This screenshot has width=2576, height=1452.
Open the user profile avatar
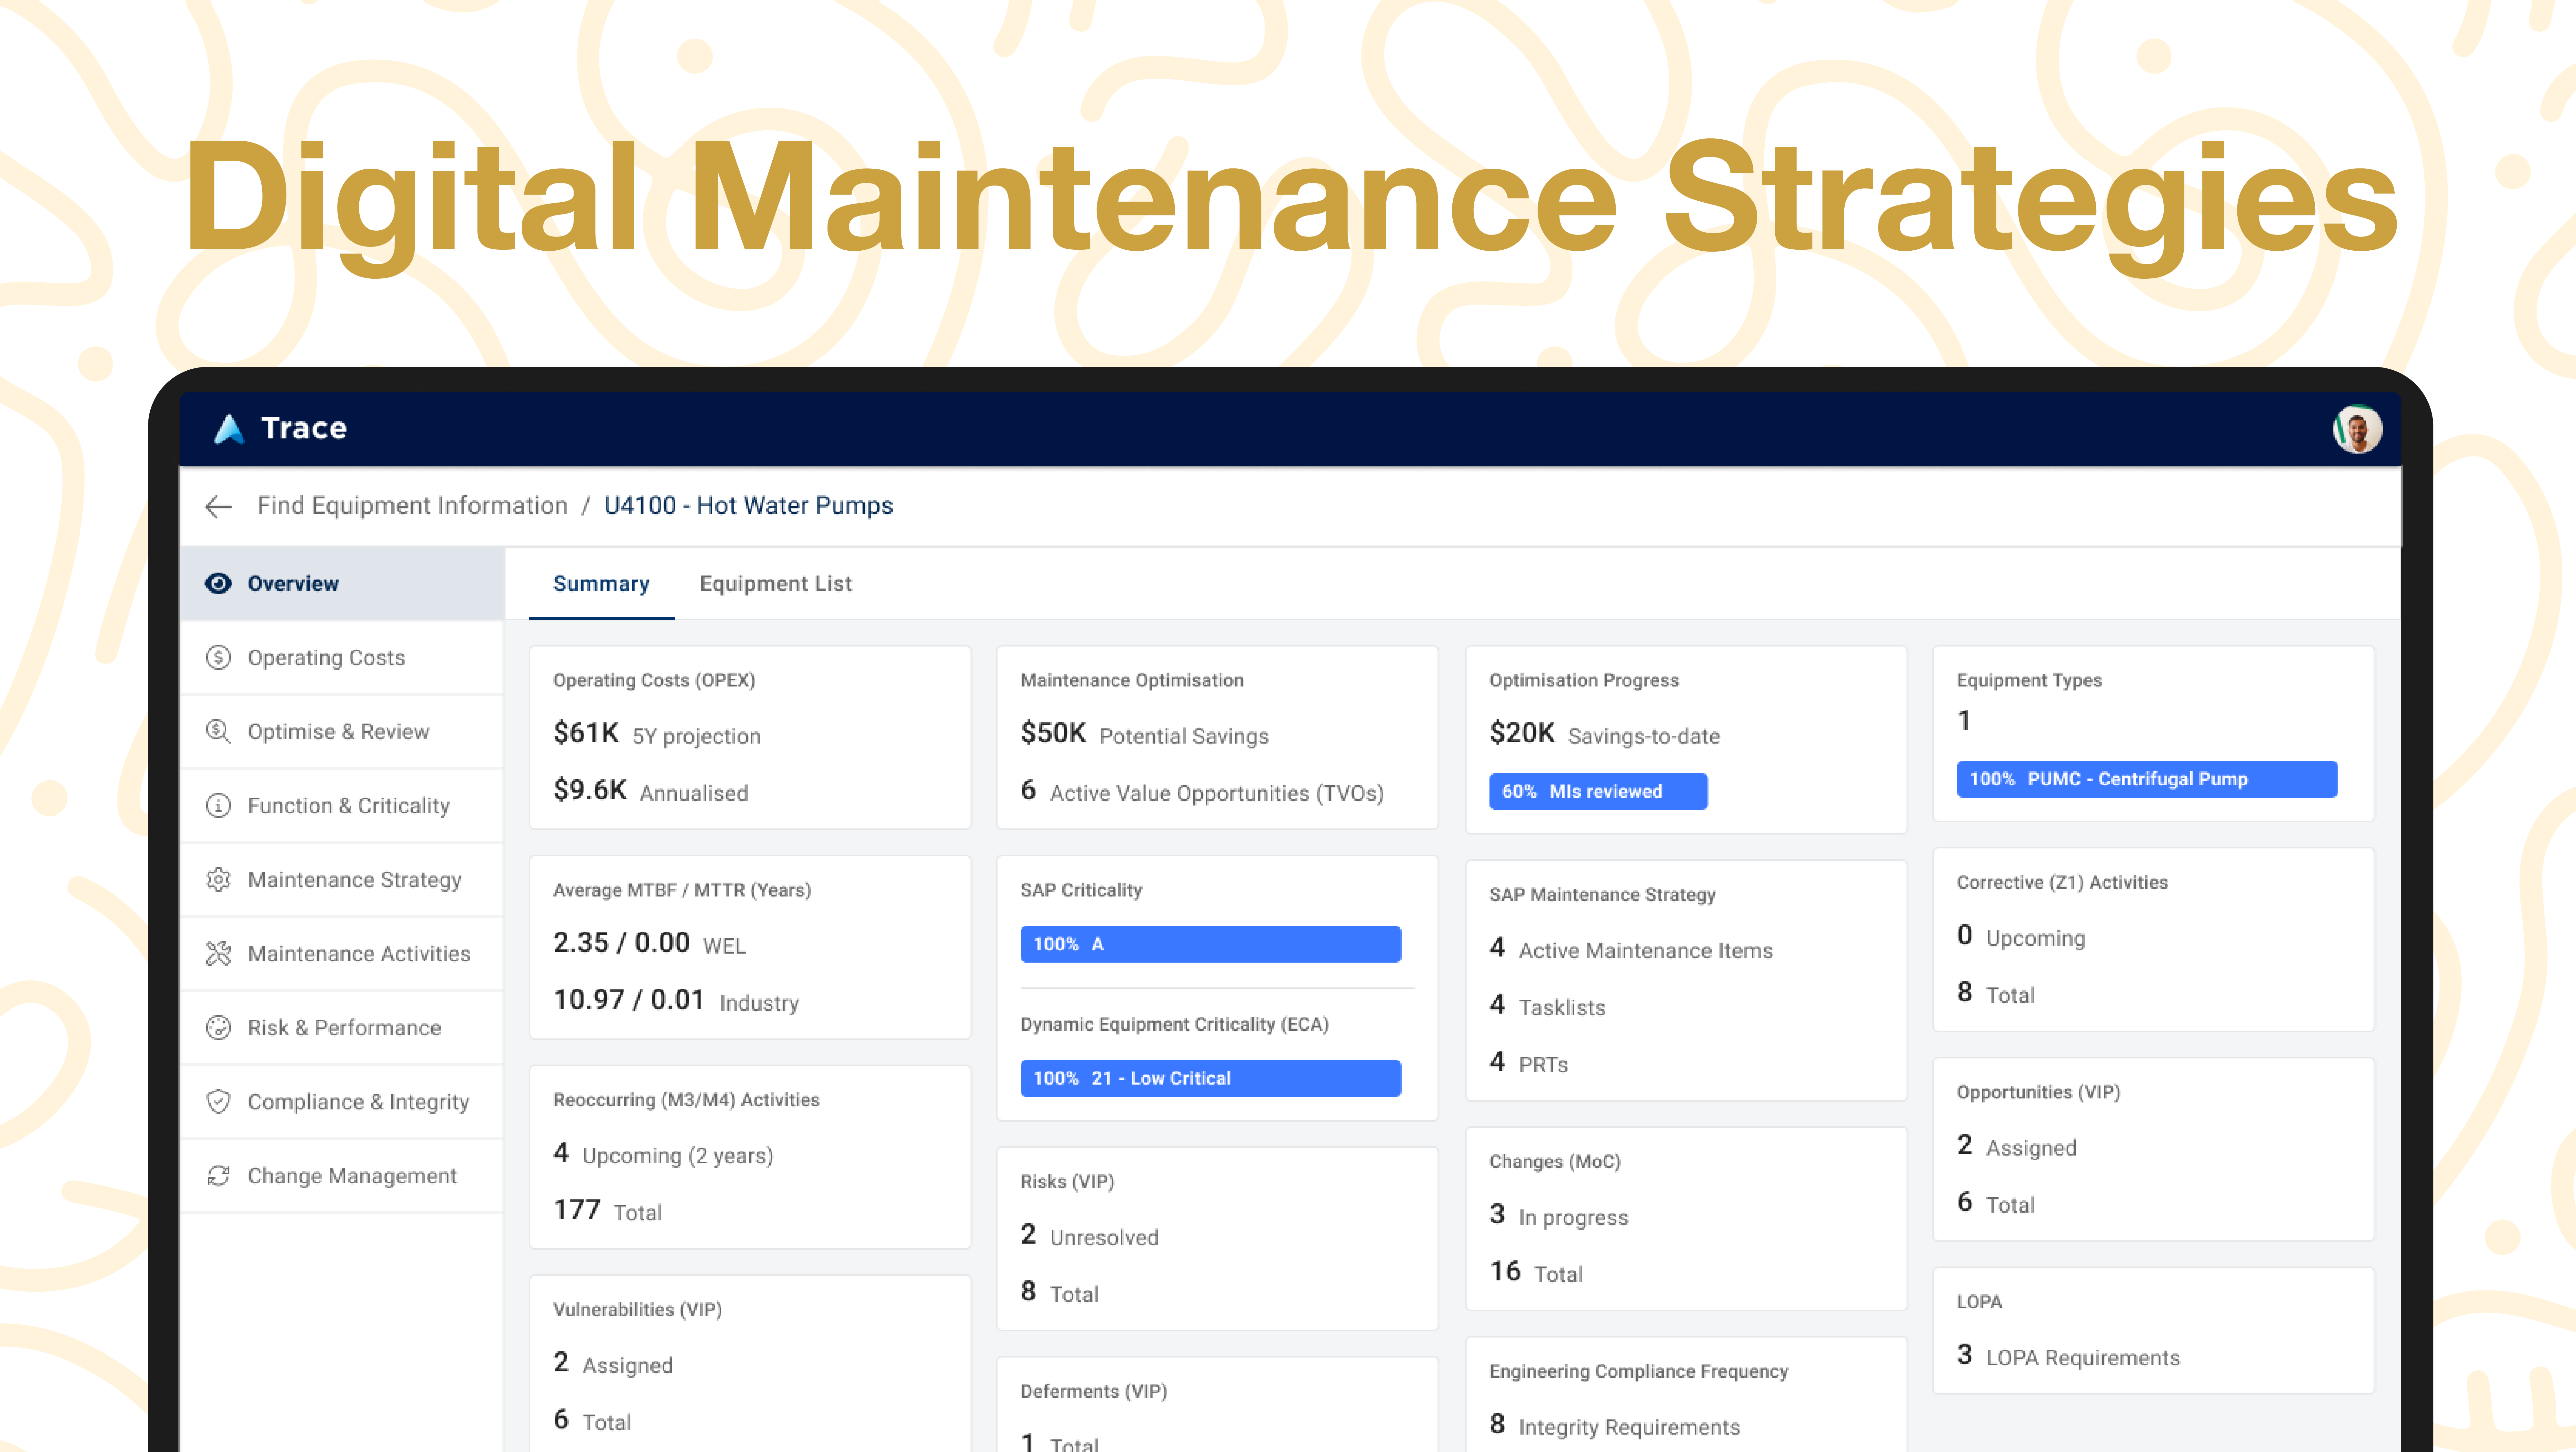[x=2357, y=429]
